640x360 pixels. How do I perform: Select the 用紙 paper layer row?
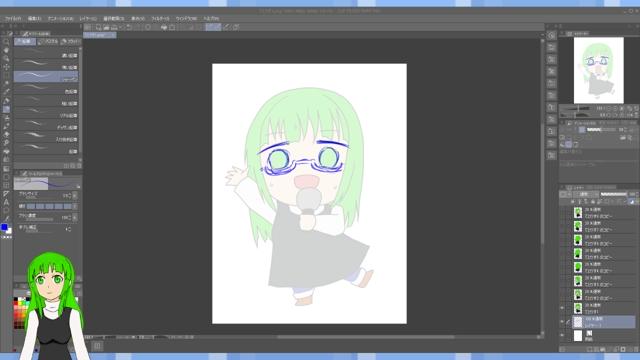coord(598,336)
